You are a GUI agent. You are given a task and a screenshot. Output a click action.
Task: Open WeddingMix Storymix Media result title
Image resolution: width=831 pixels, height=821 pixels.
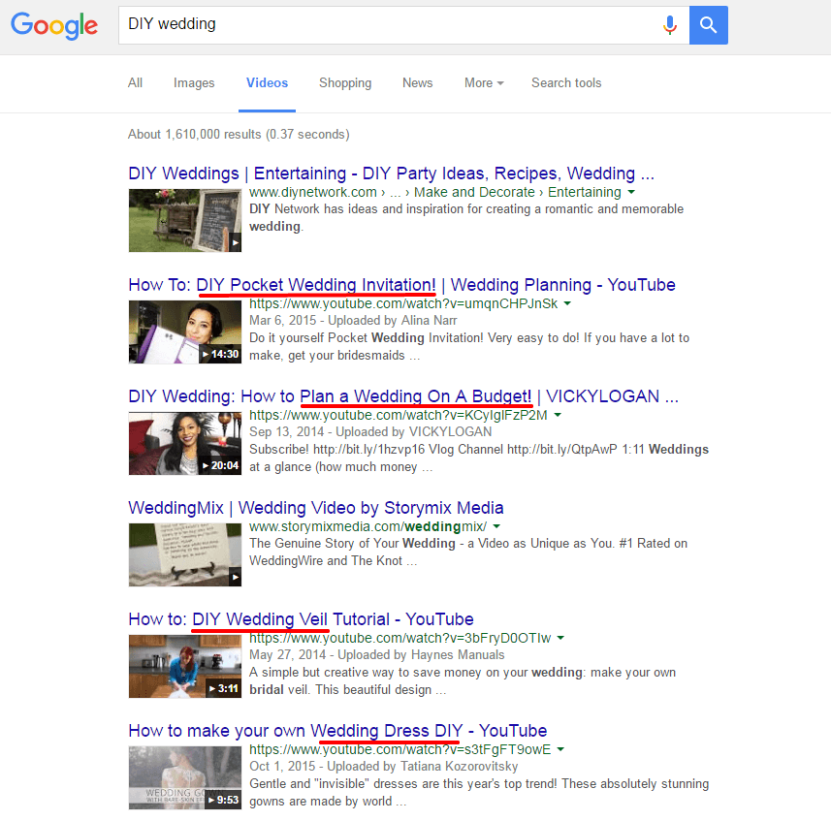(x=316, y=508)
